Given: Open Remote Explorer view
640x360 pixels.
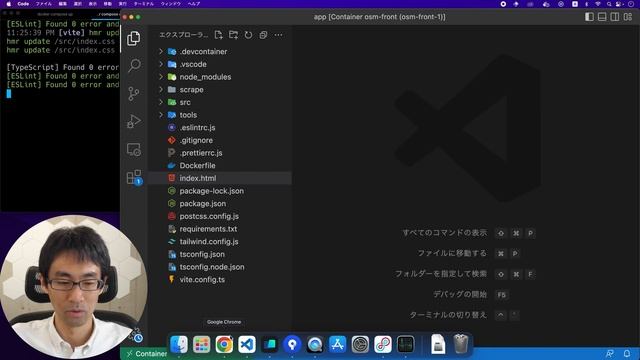Looking at the screenshot, I should pyautogui.click(x=134, y=149).
